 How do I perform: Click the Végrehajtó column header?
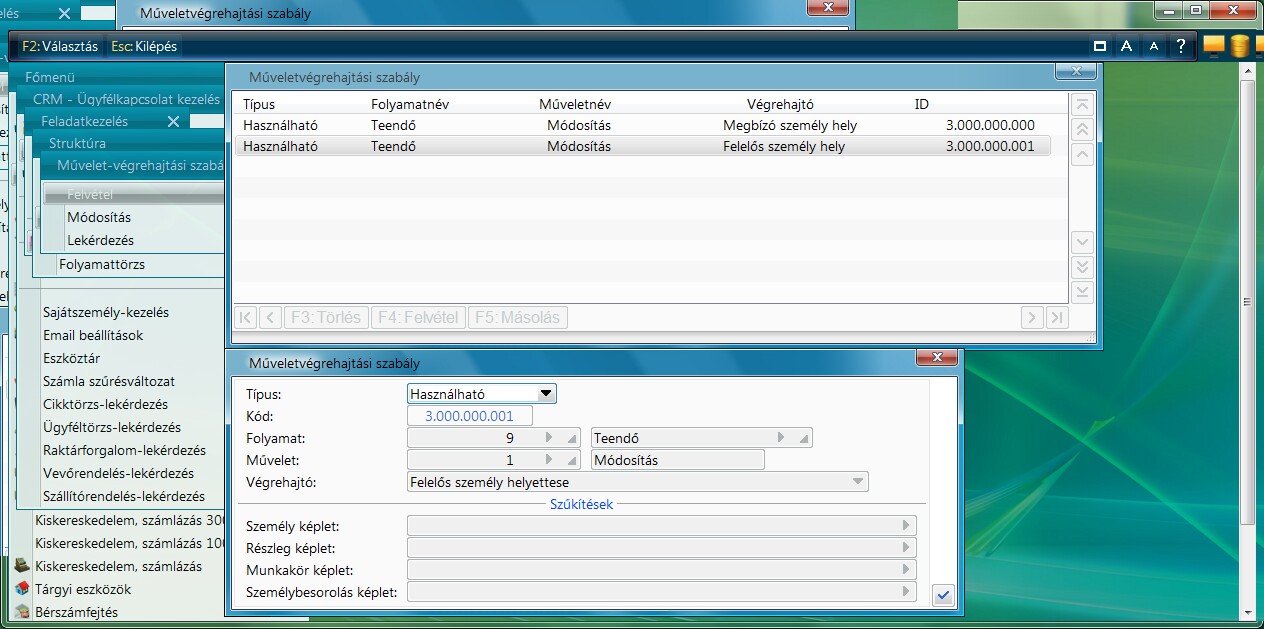781,104
